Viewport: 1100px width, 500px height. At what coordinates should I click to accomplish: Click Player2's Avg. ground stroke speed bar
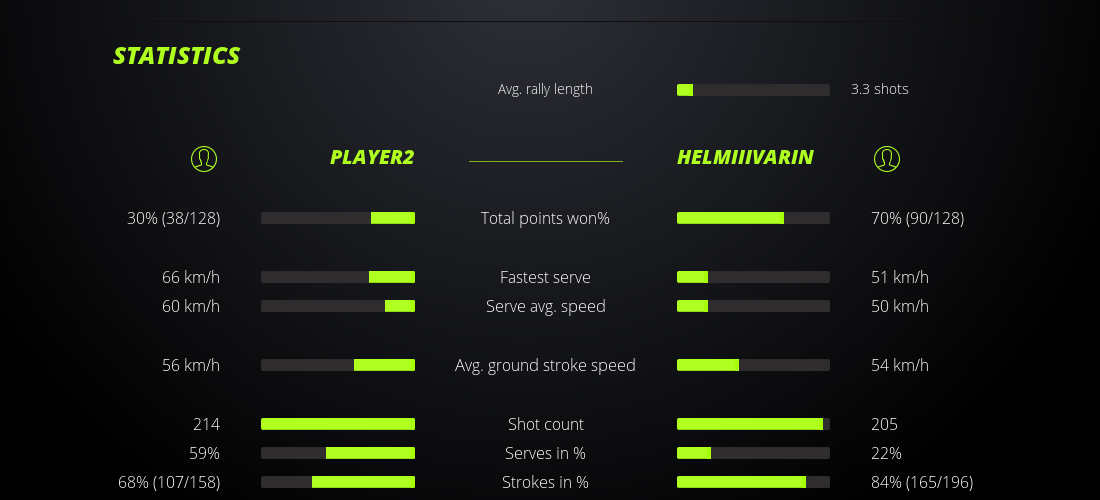coord(338,365)
